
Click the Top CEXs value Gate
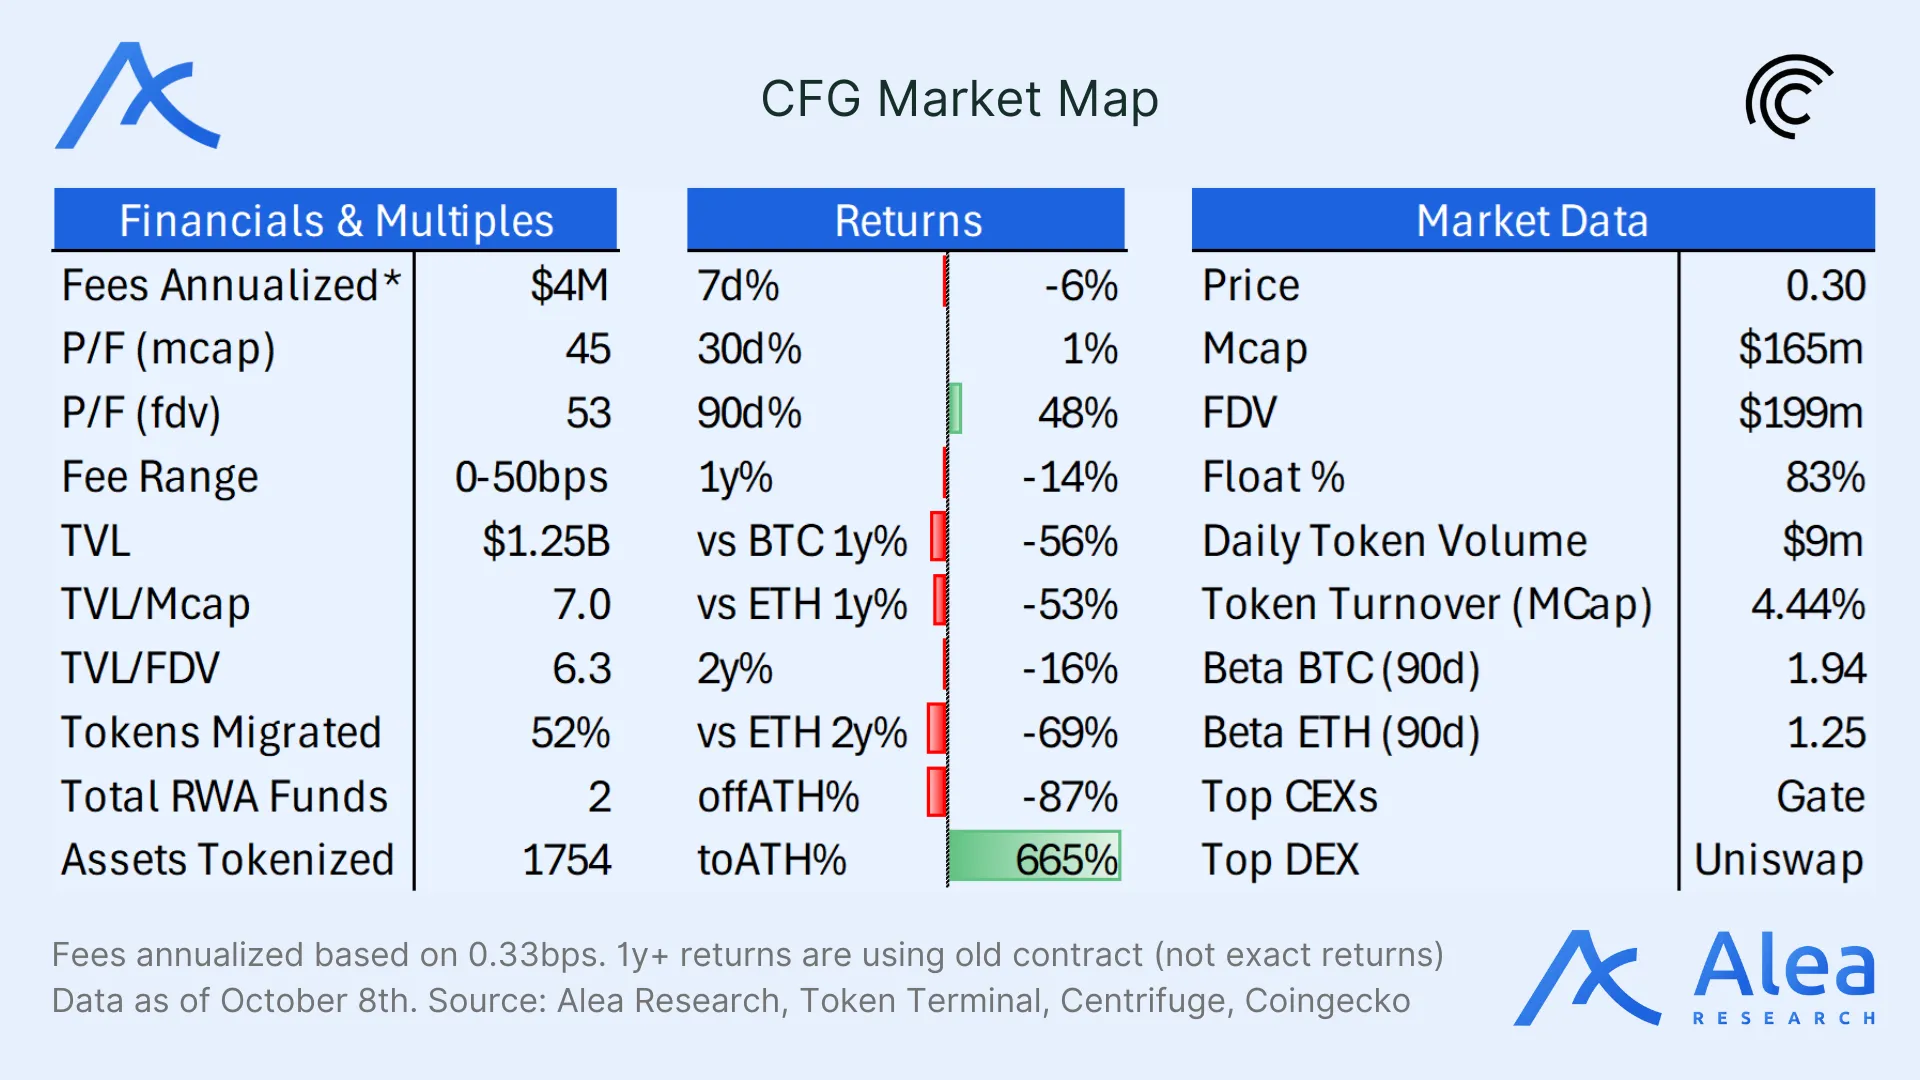click(1820, 797)
